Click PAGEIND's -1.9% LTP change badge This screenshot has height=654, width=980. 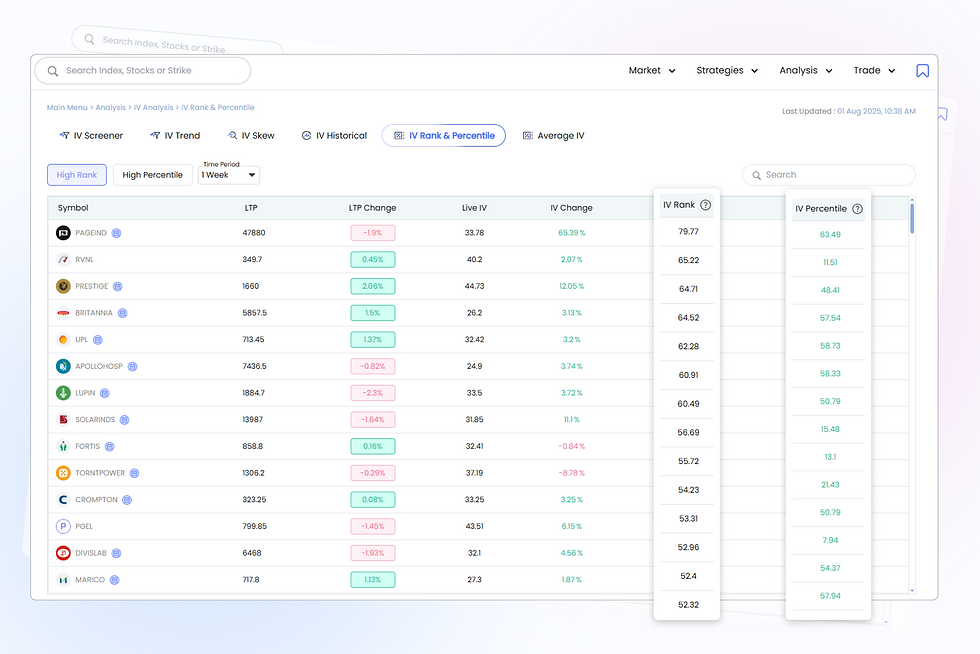pos(372,233)
